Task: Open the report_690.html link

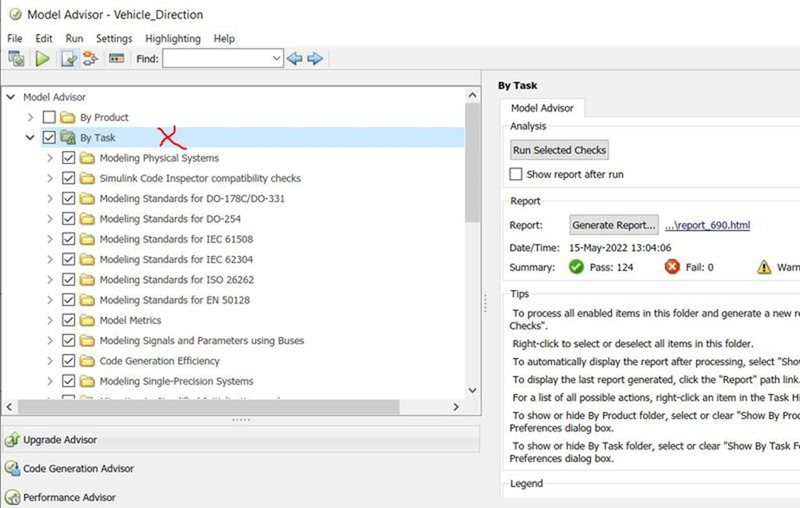Action: (707, 225)
